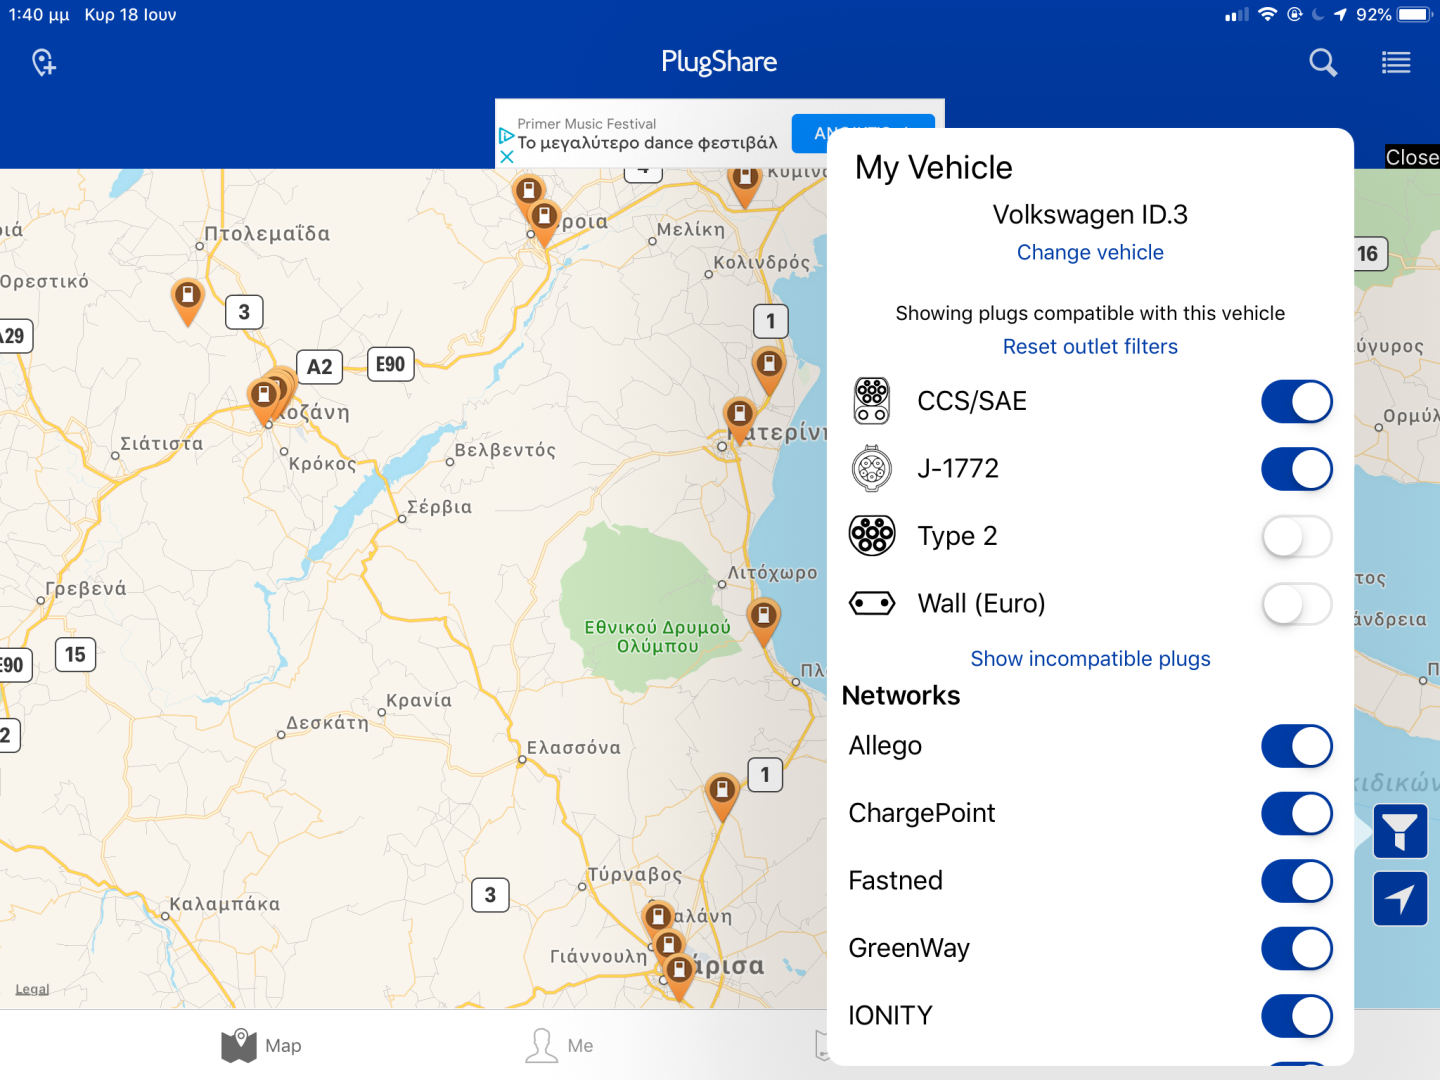Viewport: 1440px width, 1080px height.
Task: Tap the Εθνικού Δρυμού Ολύμπου park label
Action: (657, 637)
